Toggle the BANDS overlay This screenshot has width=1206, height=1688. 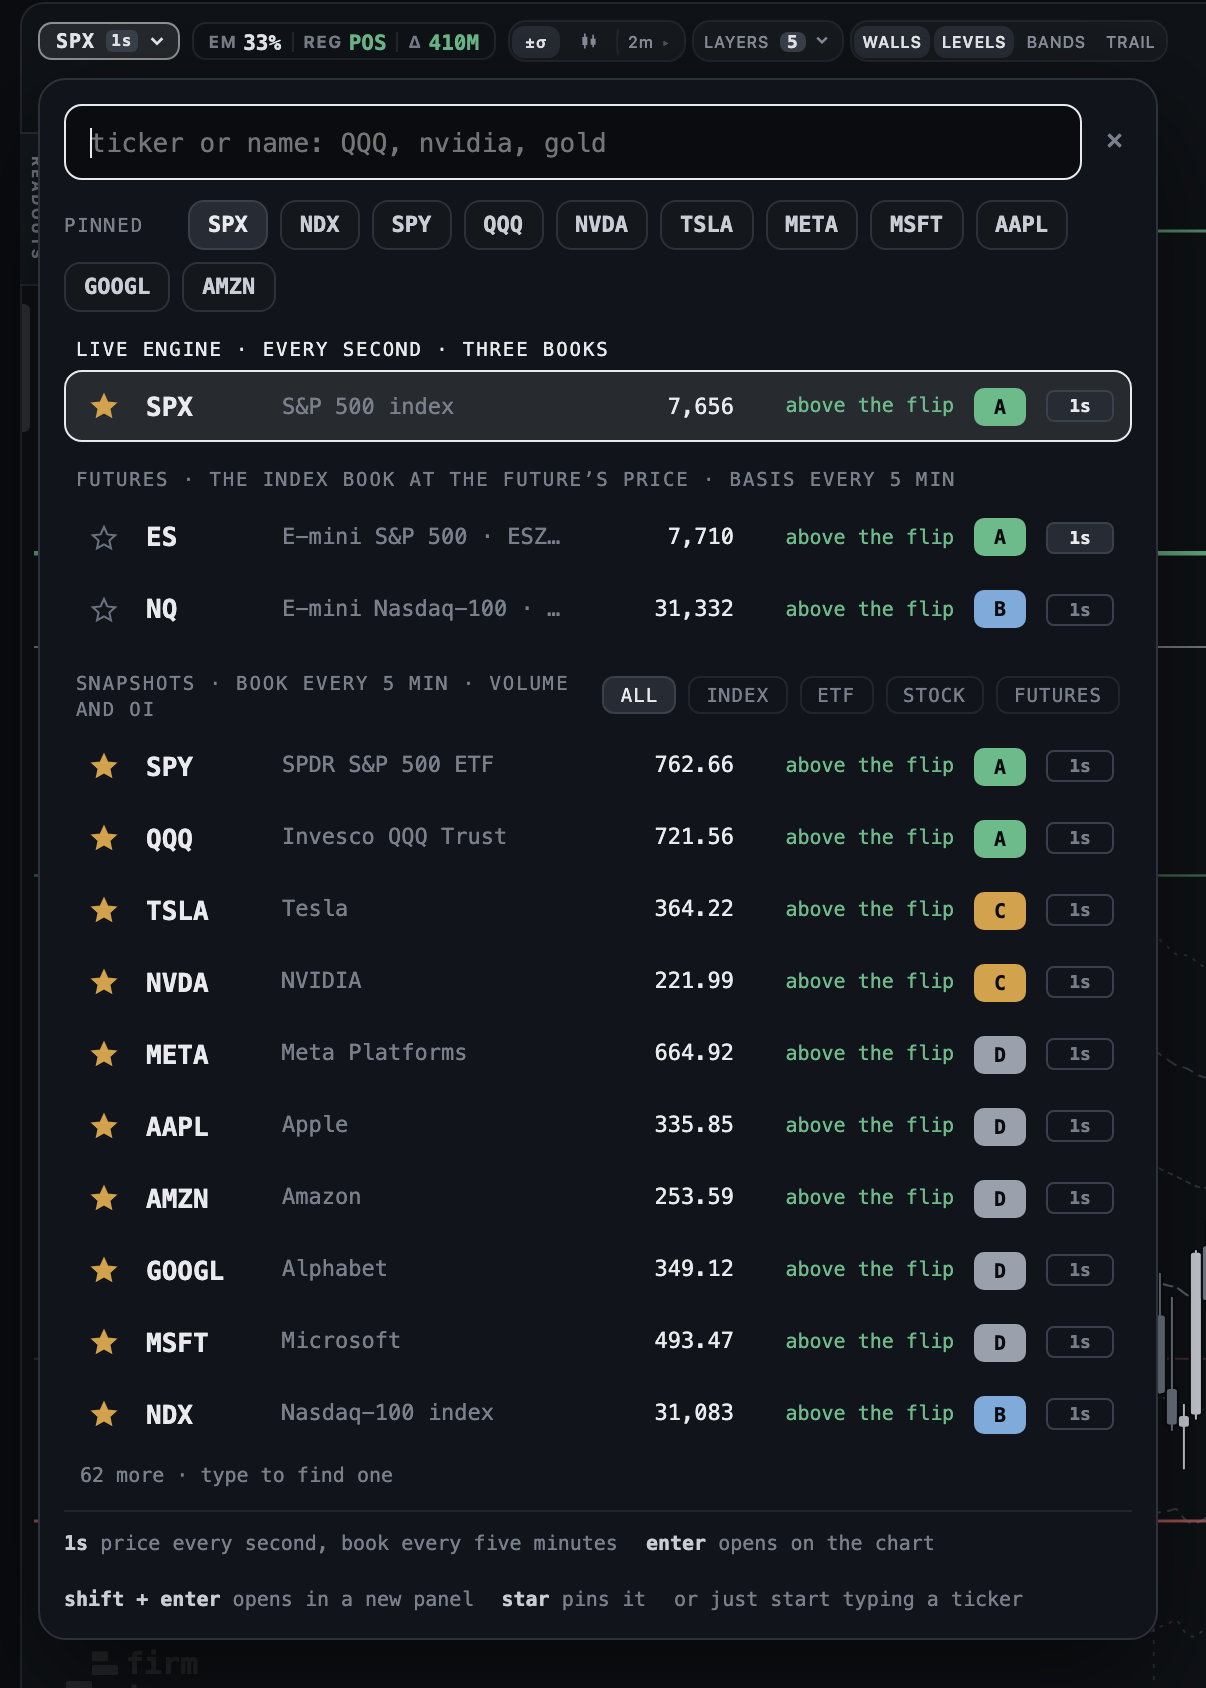pyautogui.click(x=1056, y=42)
